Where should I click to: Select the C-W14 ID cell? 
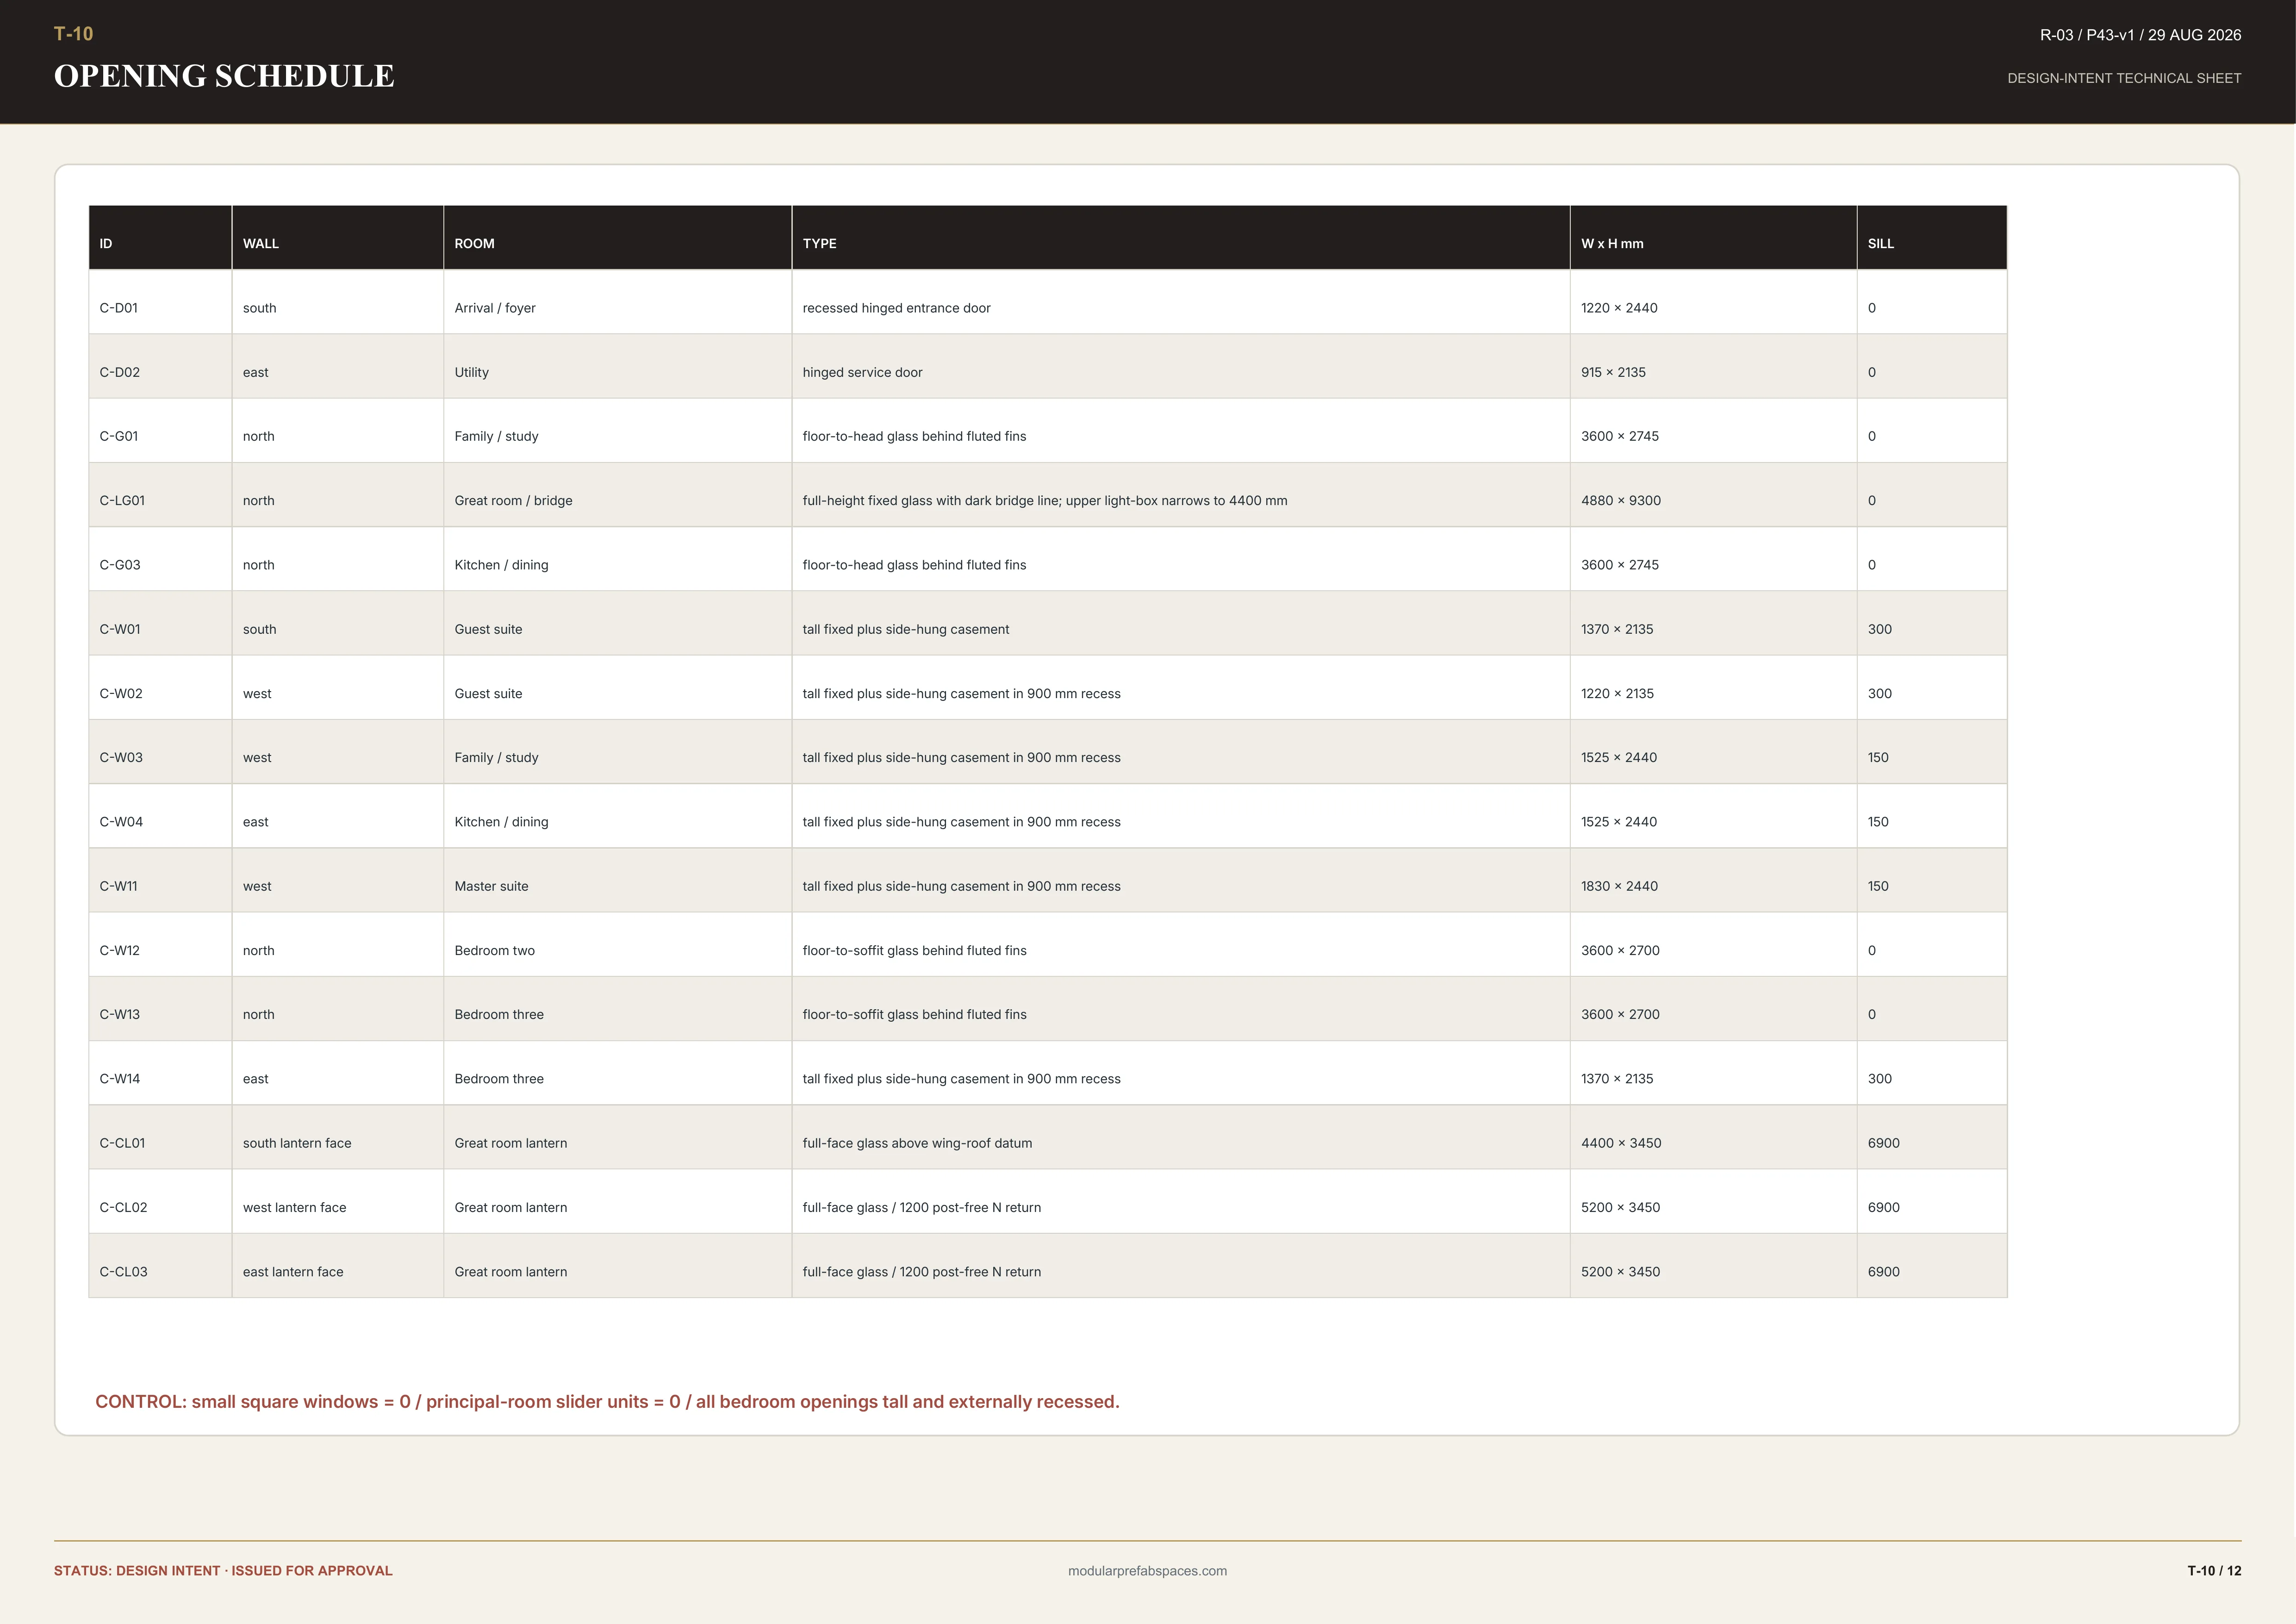click(160, 1073)
